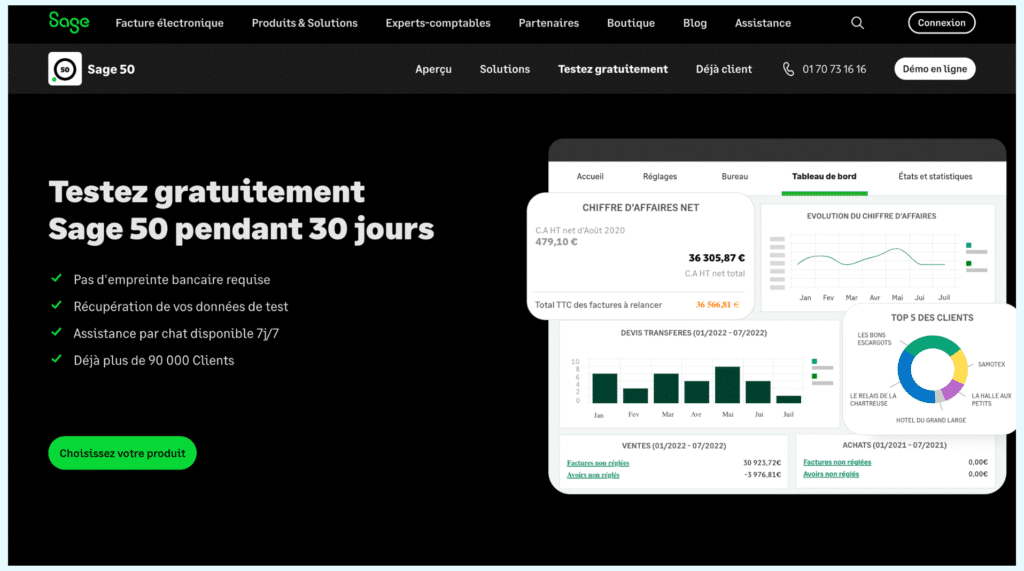Image resolution: width=1024 pixels, height=571 pixels.
Task: Open the Boutique link
Action: click(x=630, y=23)
